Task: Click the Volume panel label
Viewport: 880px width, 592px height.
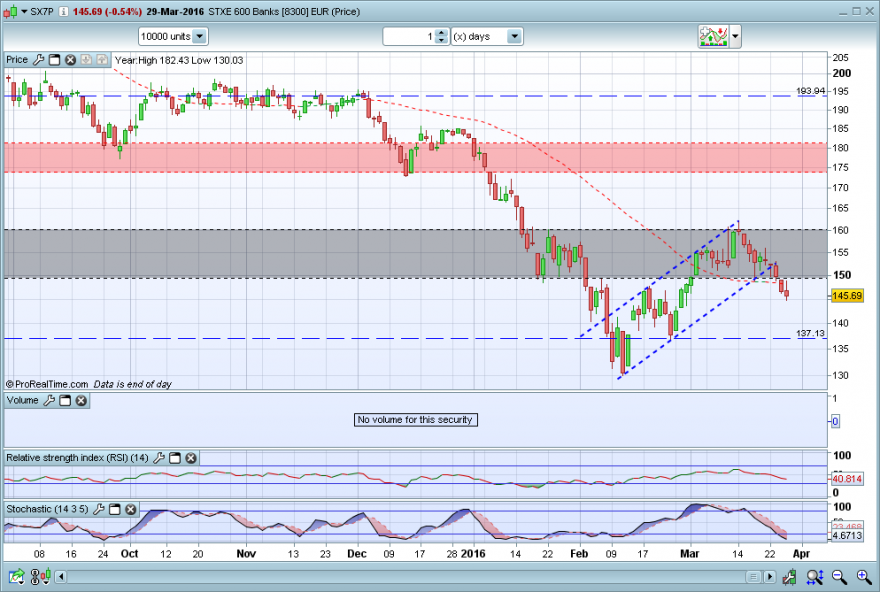Action: (x=22, y=400)
